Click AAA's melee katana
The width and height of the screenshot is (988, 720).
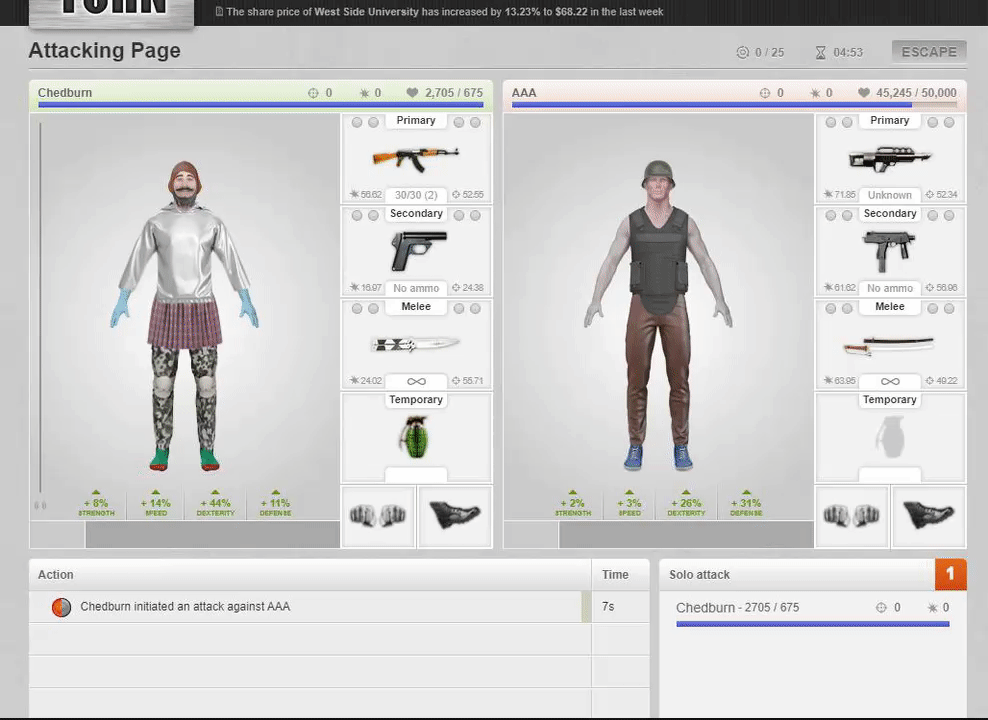click(889, 345)
